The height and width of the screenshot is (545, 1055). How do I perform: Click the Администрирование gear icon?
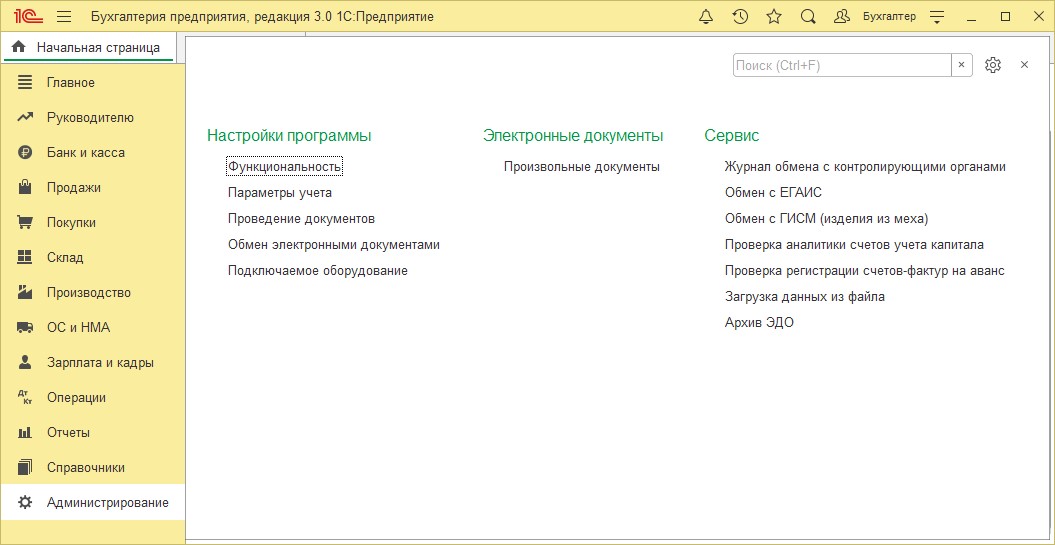(x=25, y=503)
